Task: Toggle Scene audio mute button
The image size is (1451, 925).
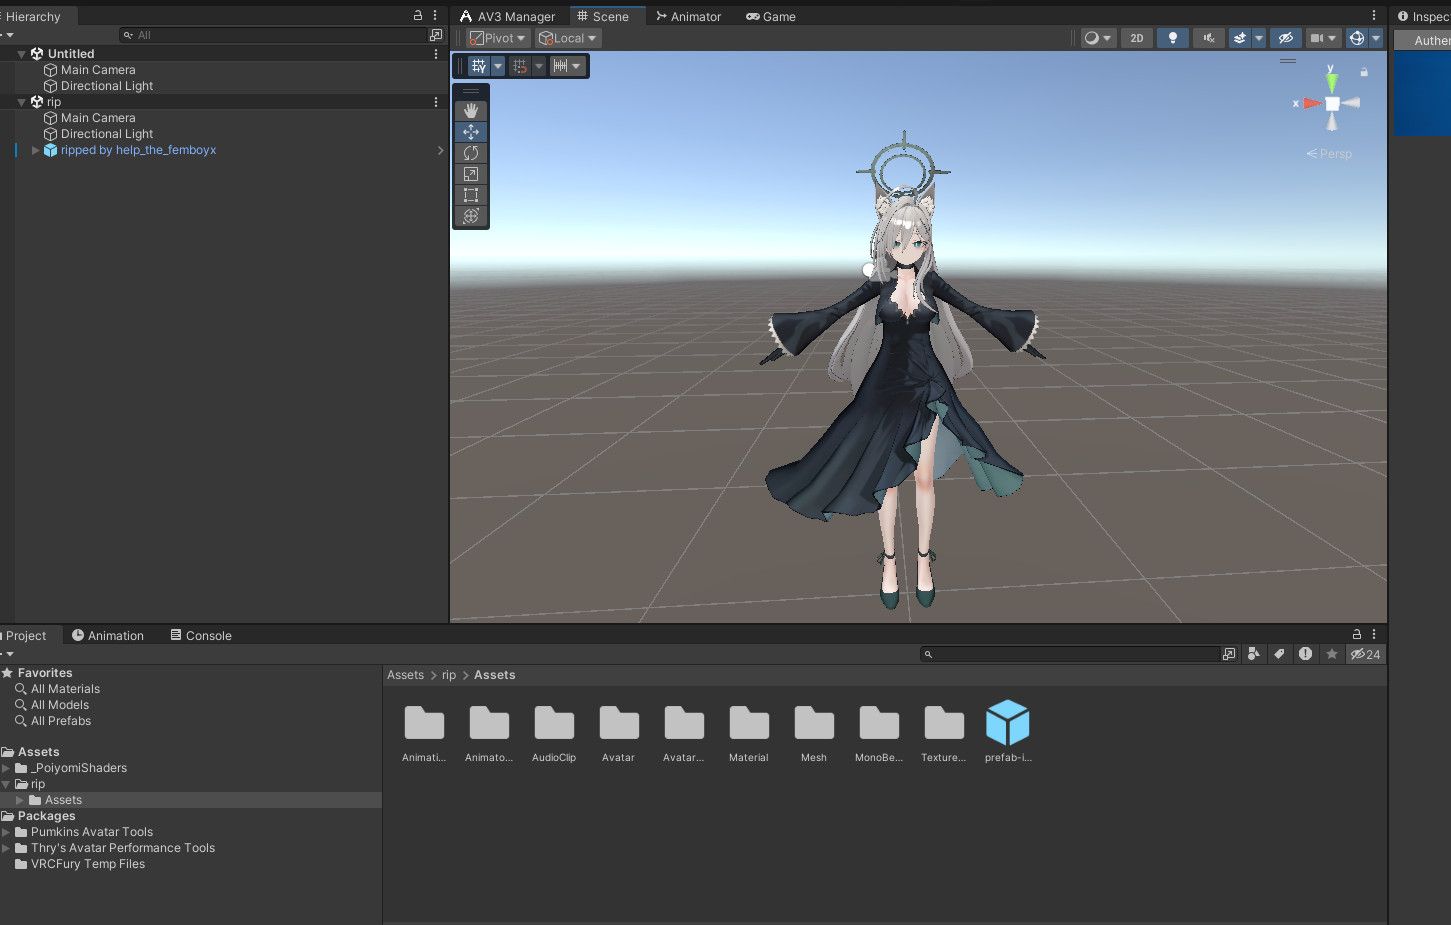Action: coord(1209,38)
